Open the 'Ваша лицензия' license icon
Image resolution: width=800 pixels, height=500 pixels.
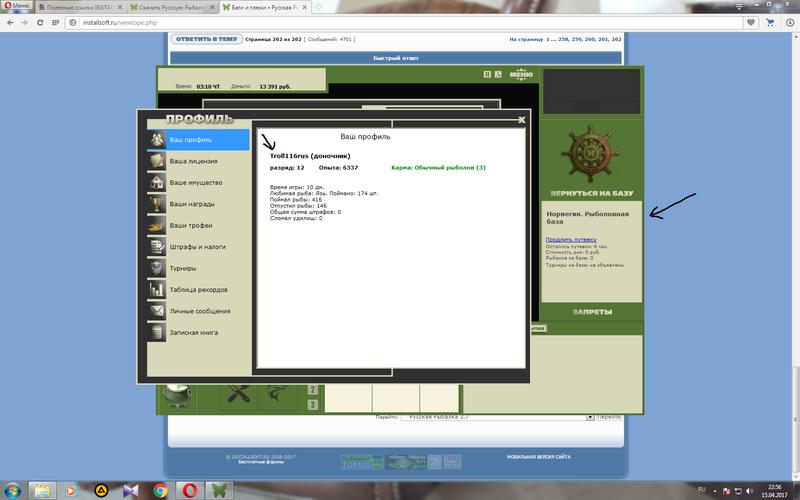[x=157, y=161]
